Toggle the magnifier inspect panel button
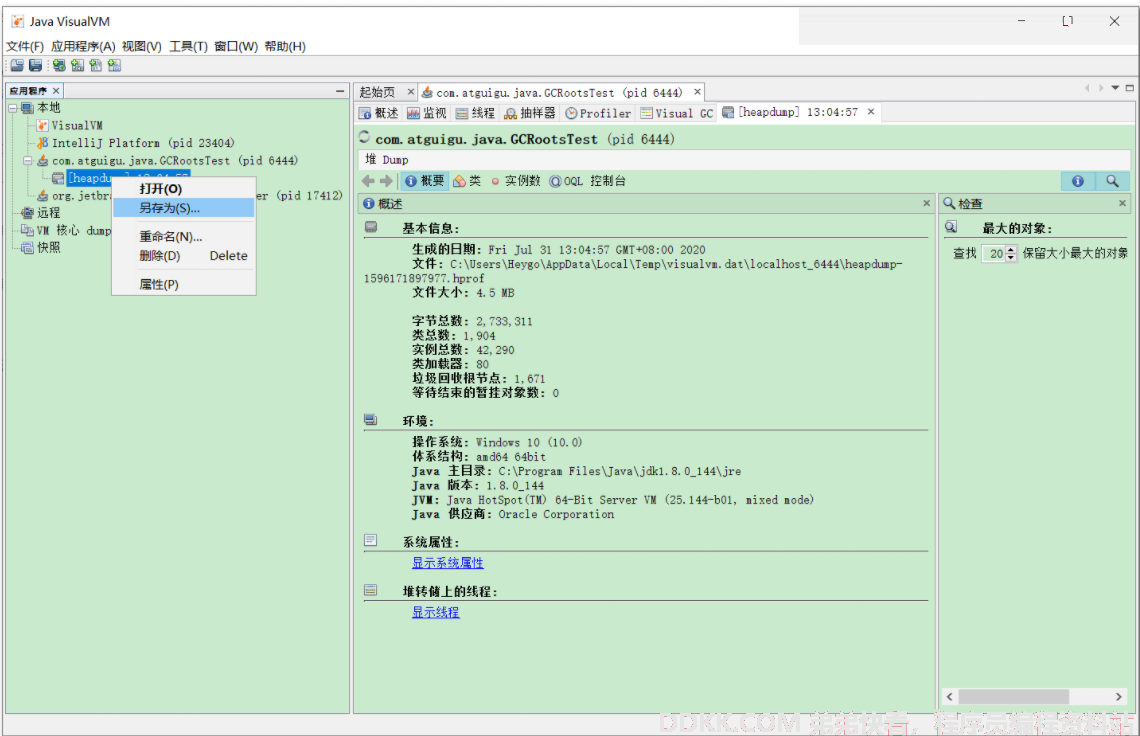1140x736 pixels. click(x=1112, y=181)
